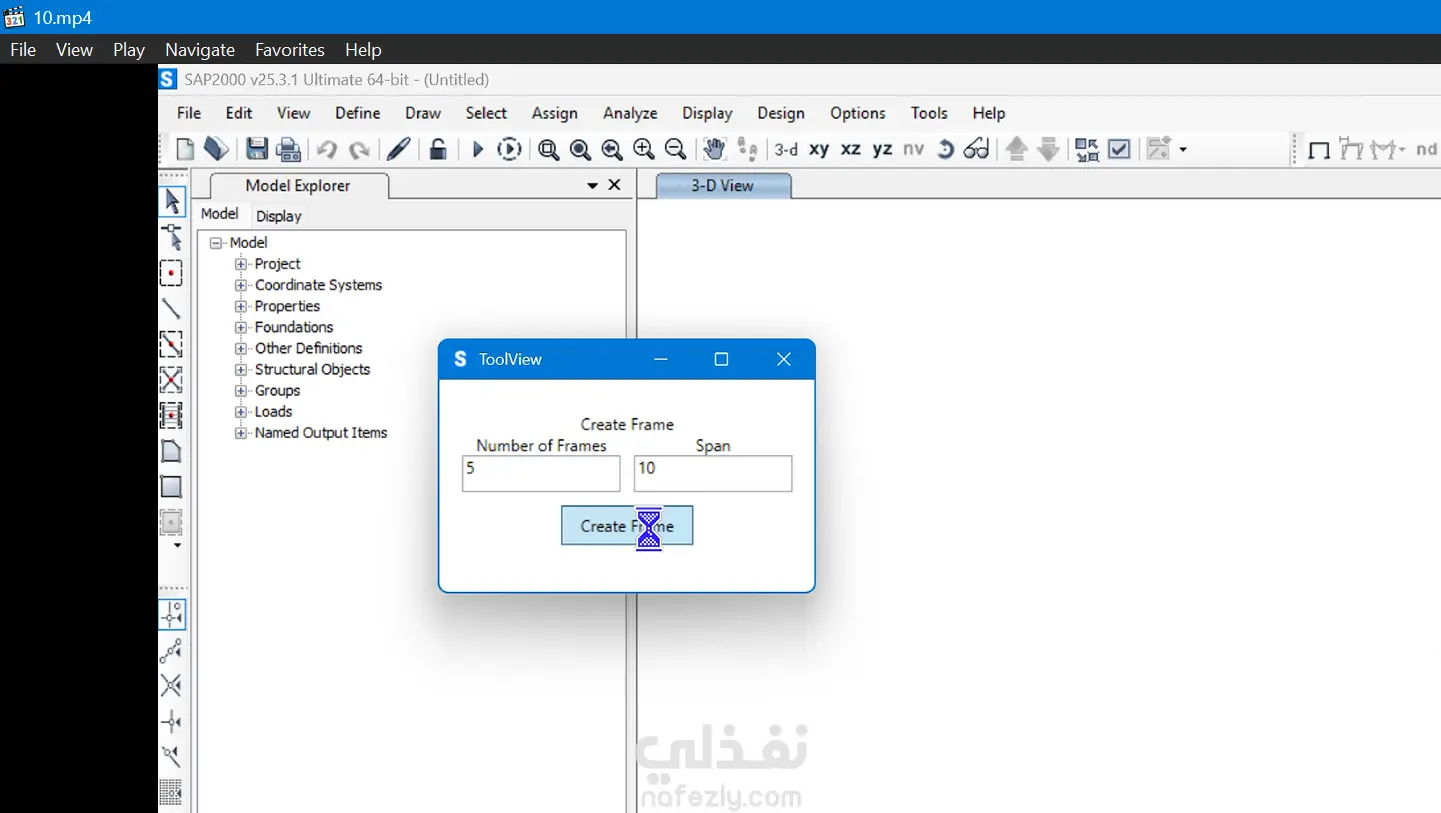Expand the Coordinate Systems tree node
The image size is (1441, 813).
click(241, 285)
